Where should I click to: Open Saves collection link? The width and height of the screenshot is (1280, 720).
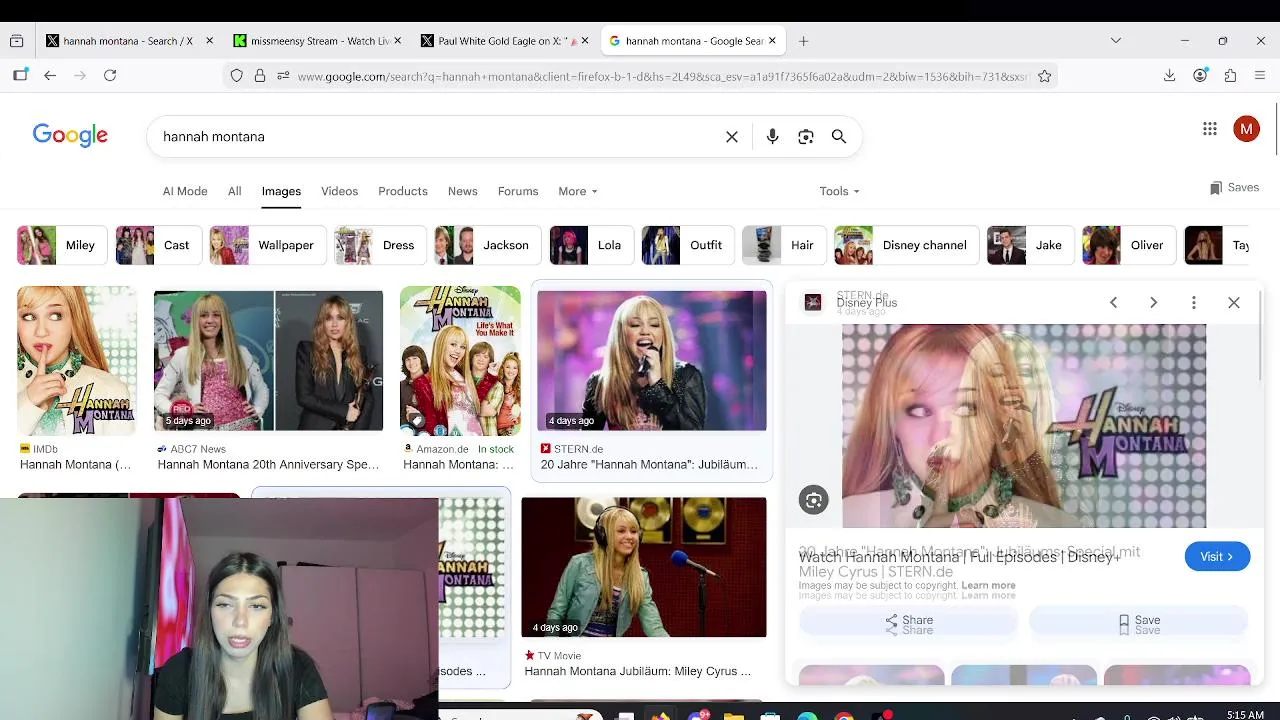[1234, 188]
